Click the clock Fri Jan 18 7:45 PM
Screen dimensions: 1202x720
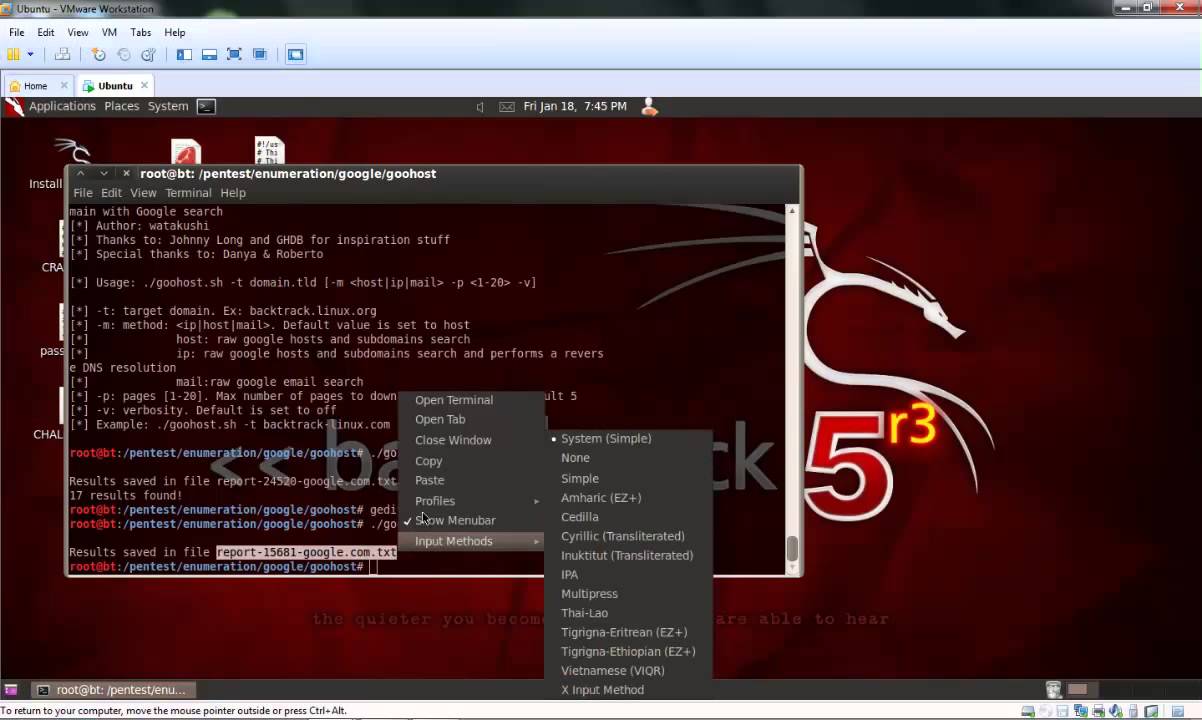[575, 106]
